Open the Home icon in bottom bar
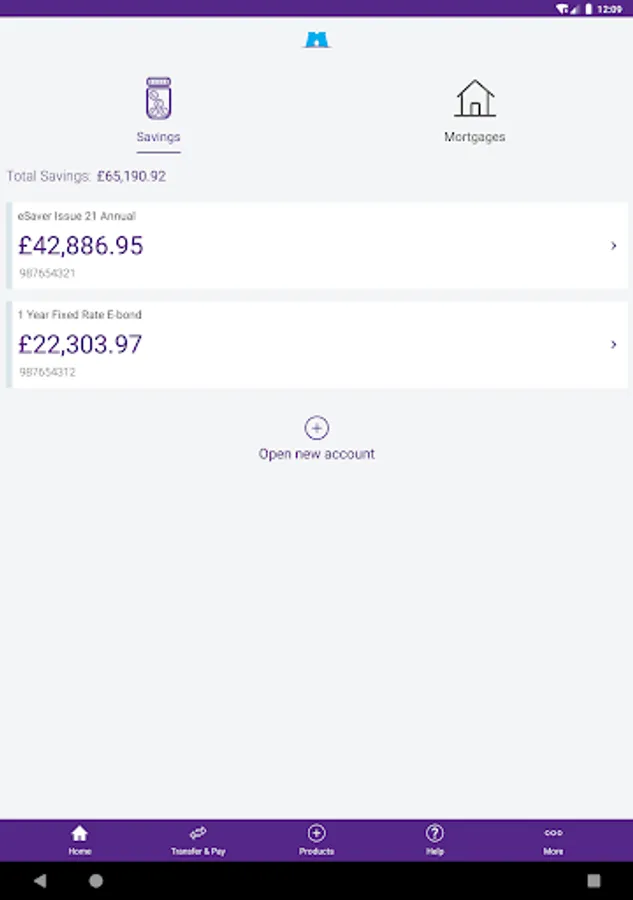 point(80,833)
